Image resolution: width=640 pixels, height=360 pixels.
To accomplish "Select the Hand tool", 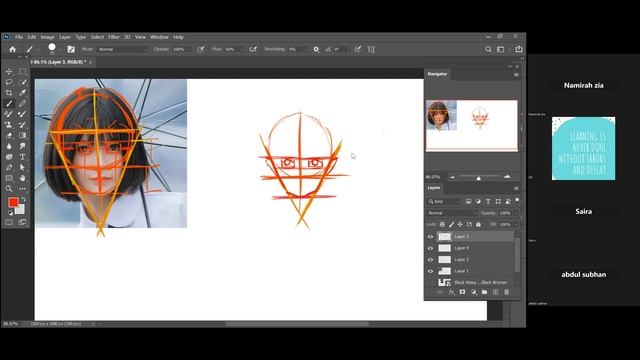I will pyautogui.click(x=22, y=178).
